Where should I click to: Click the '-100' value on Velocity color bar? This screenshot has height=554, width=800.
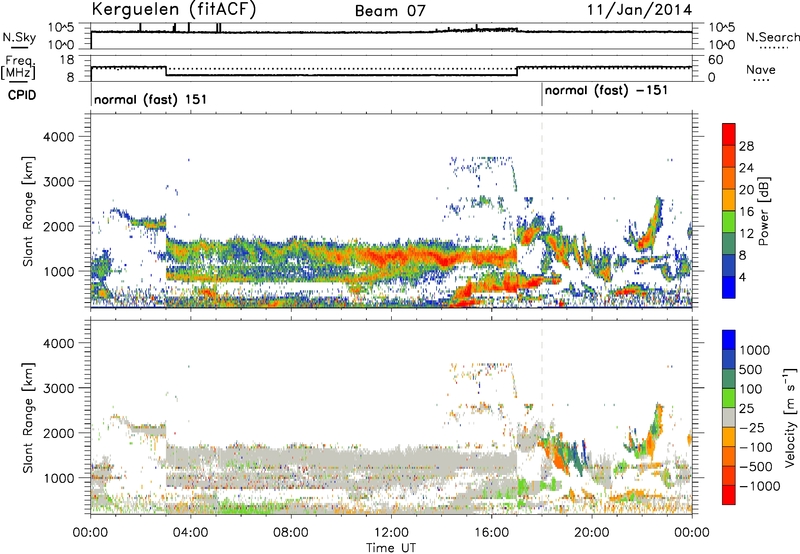(x=756, y=447)
